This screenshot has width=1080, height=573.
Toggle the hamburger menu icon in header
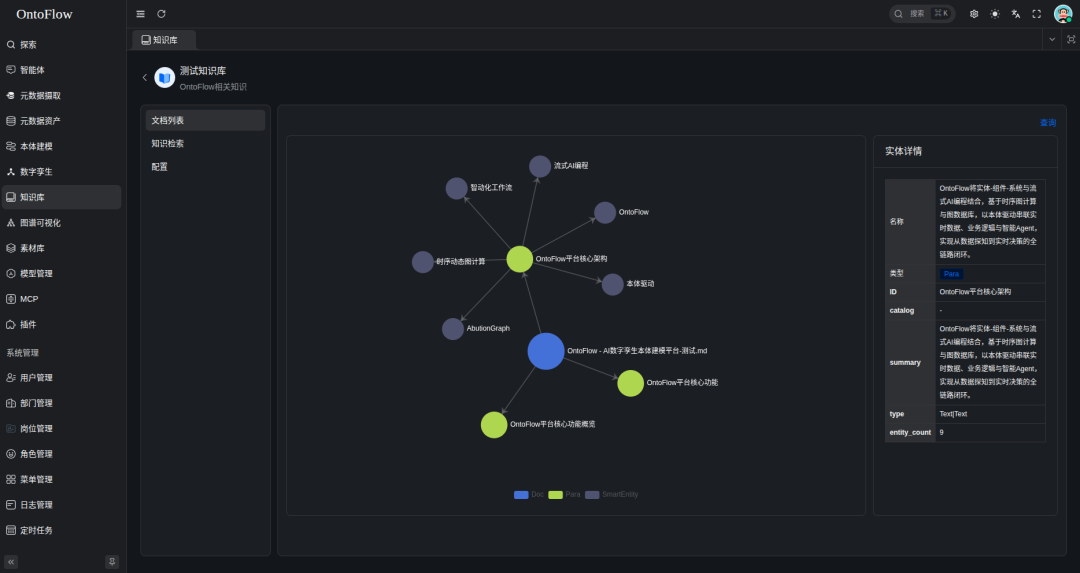(141, 14)
